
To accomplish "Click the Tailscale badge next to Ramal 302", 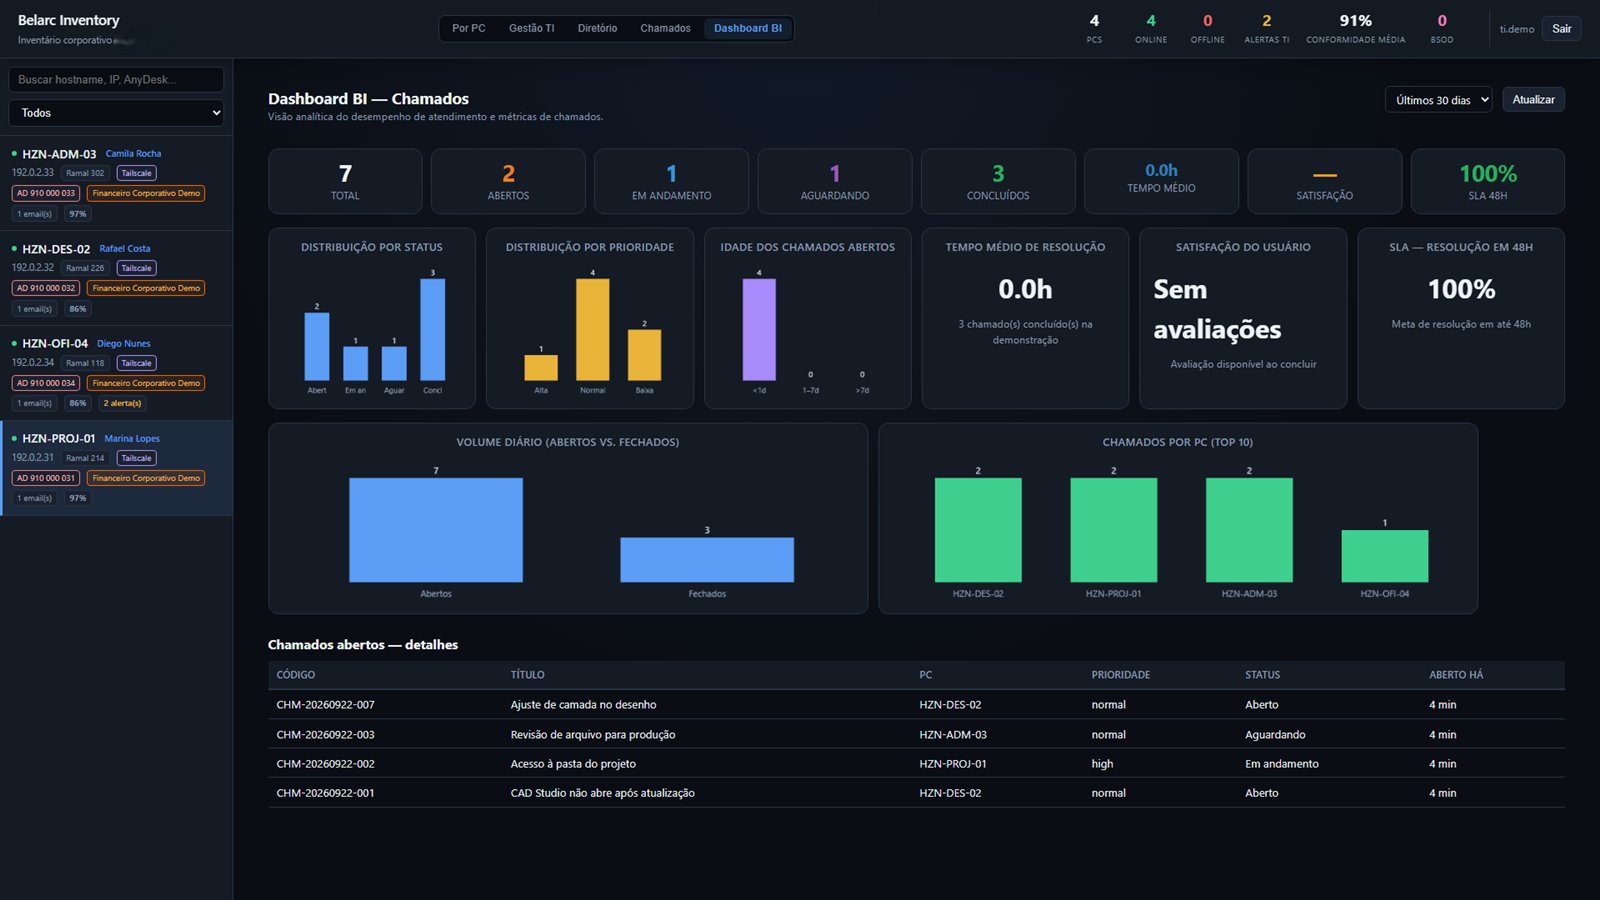I will pyautogui.click(x=136, y=173).
